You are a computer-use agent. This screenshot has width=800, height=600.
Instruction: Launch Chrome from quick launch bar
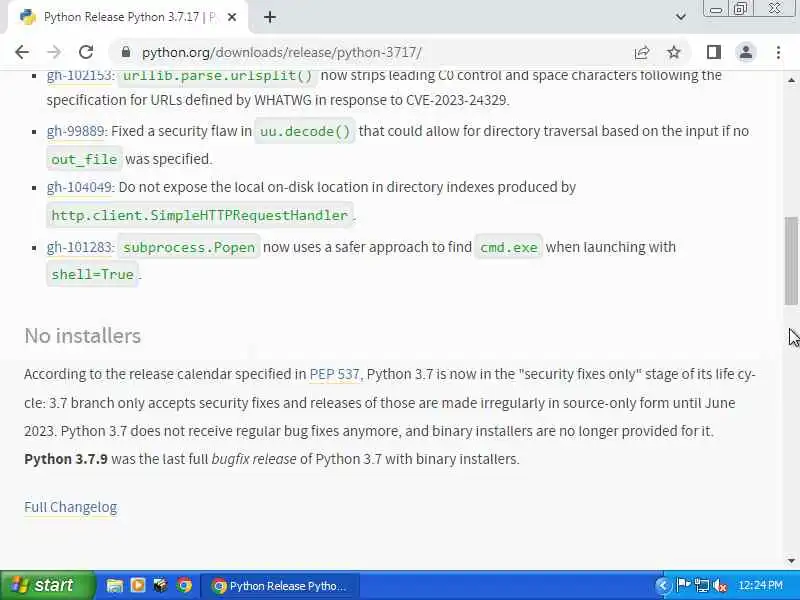(184, 586)
